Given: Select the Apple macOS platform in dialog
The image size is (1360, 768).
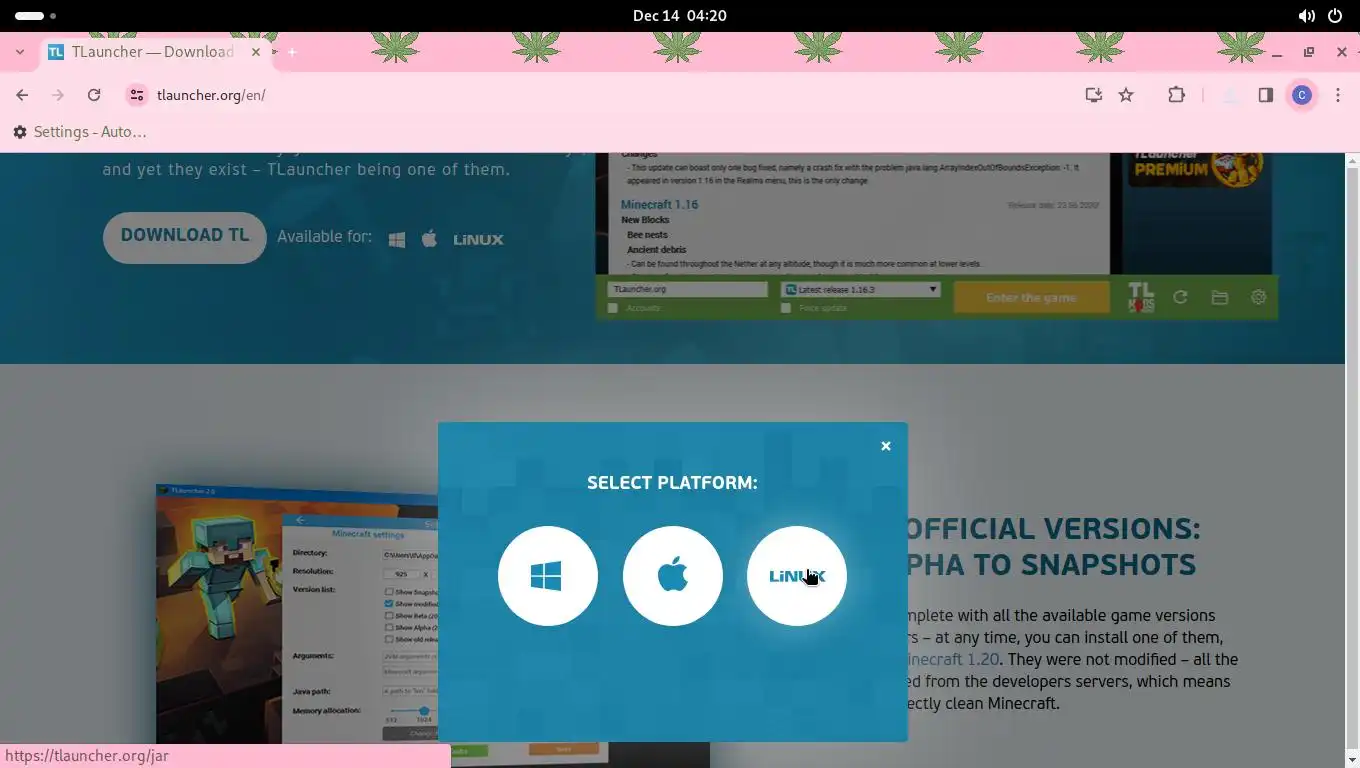Looking at the screenshot, I should (673, 576).
